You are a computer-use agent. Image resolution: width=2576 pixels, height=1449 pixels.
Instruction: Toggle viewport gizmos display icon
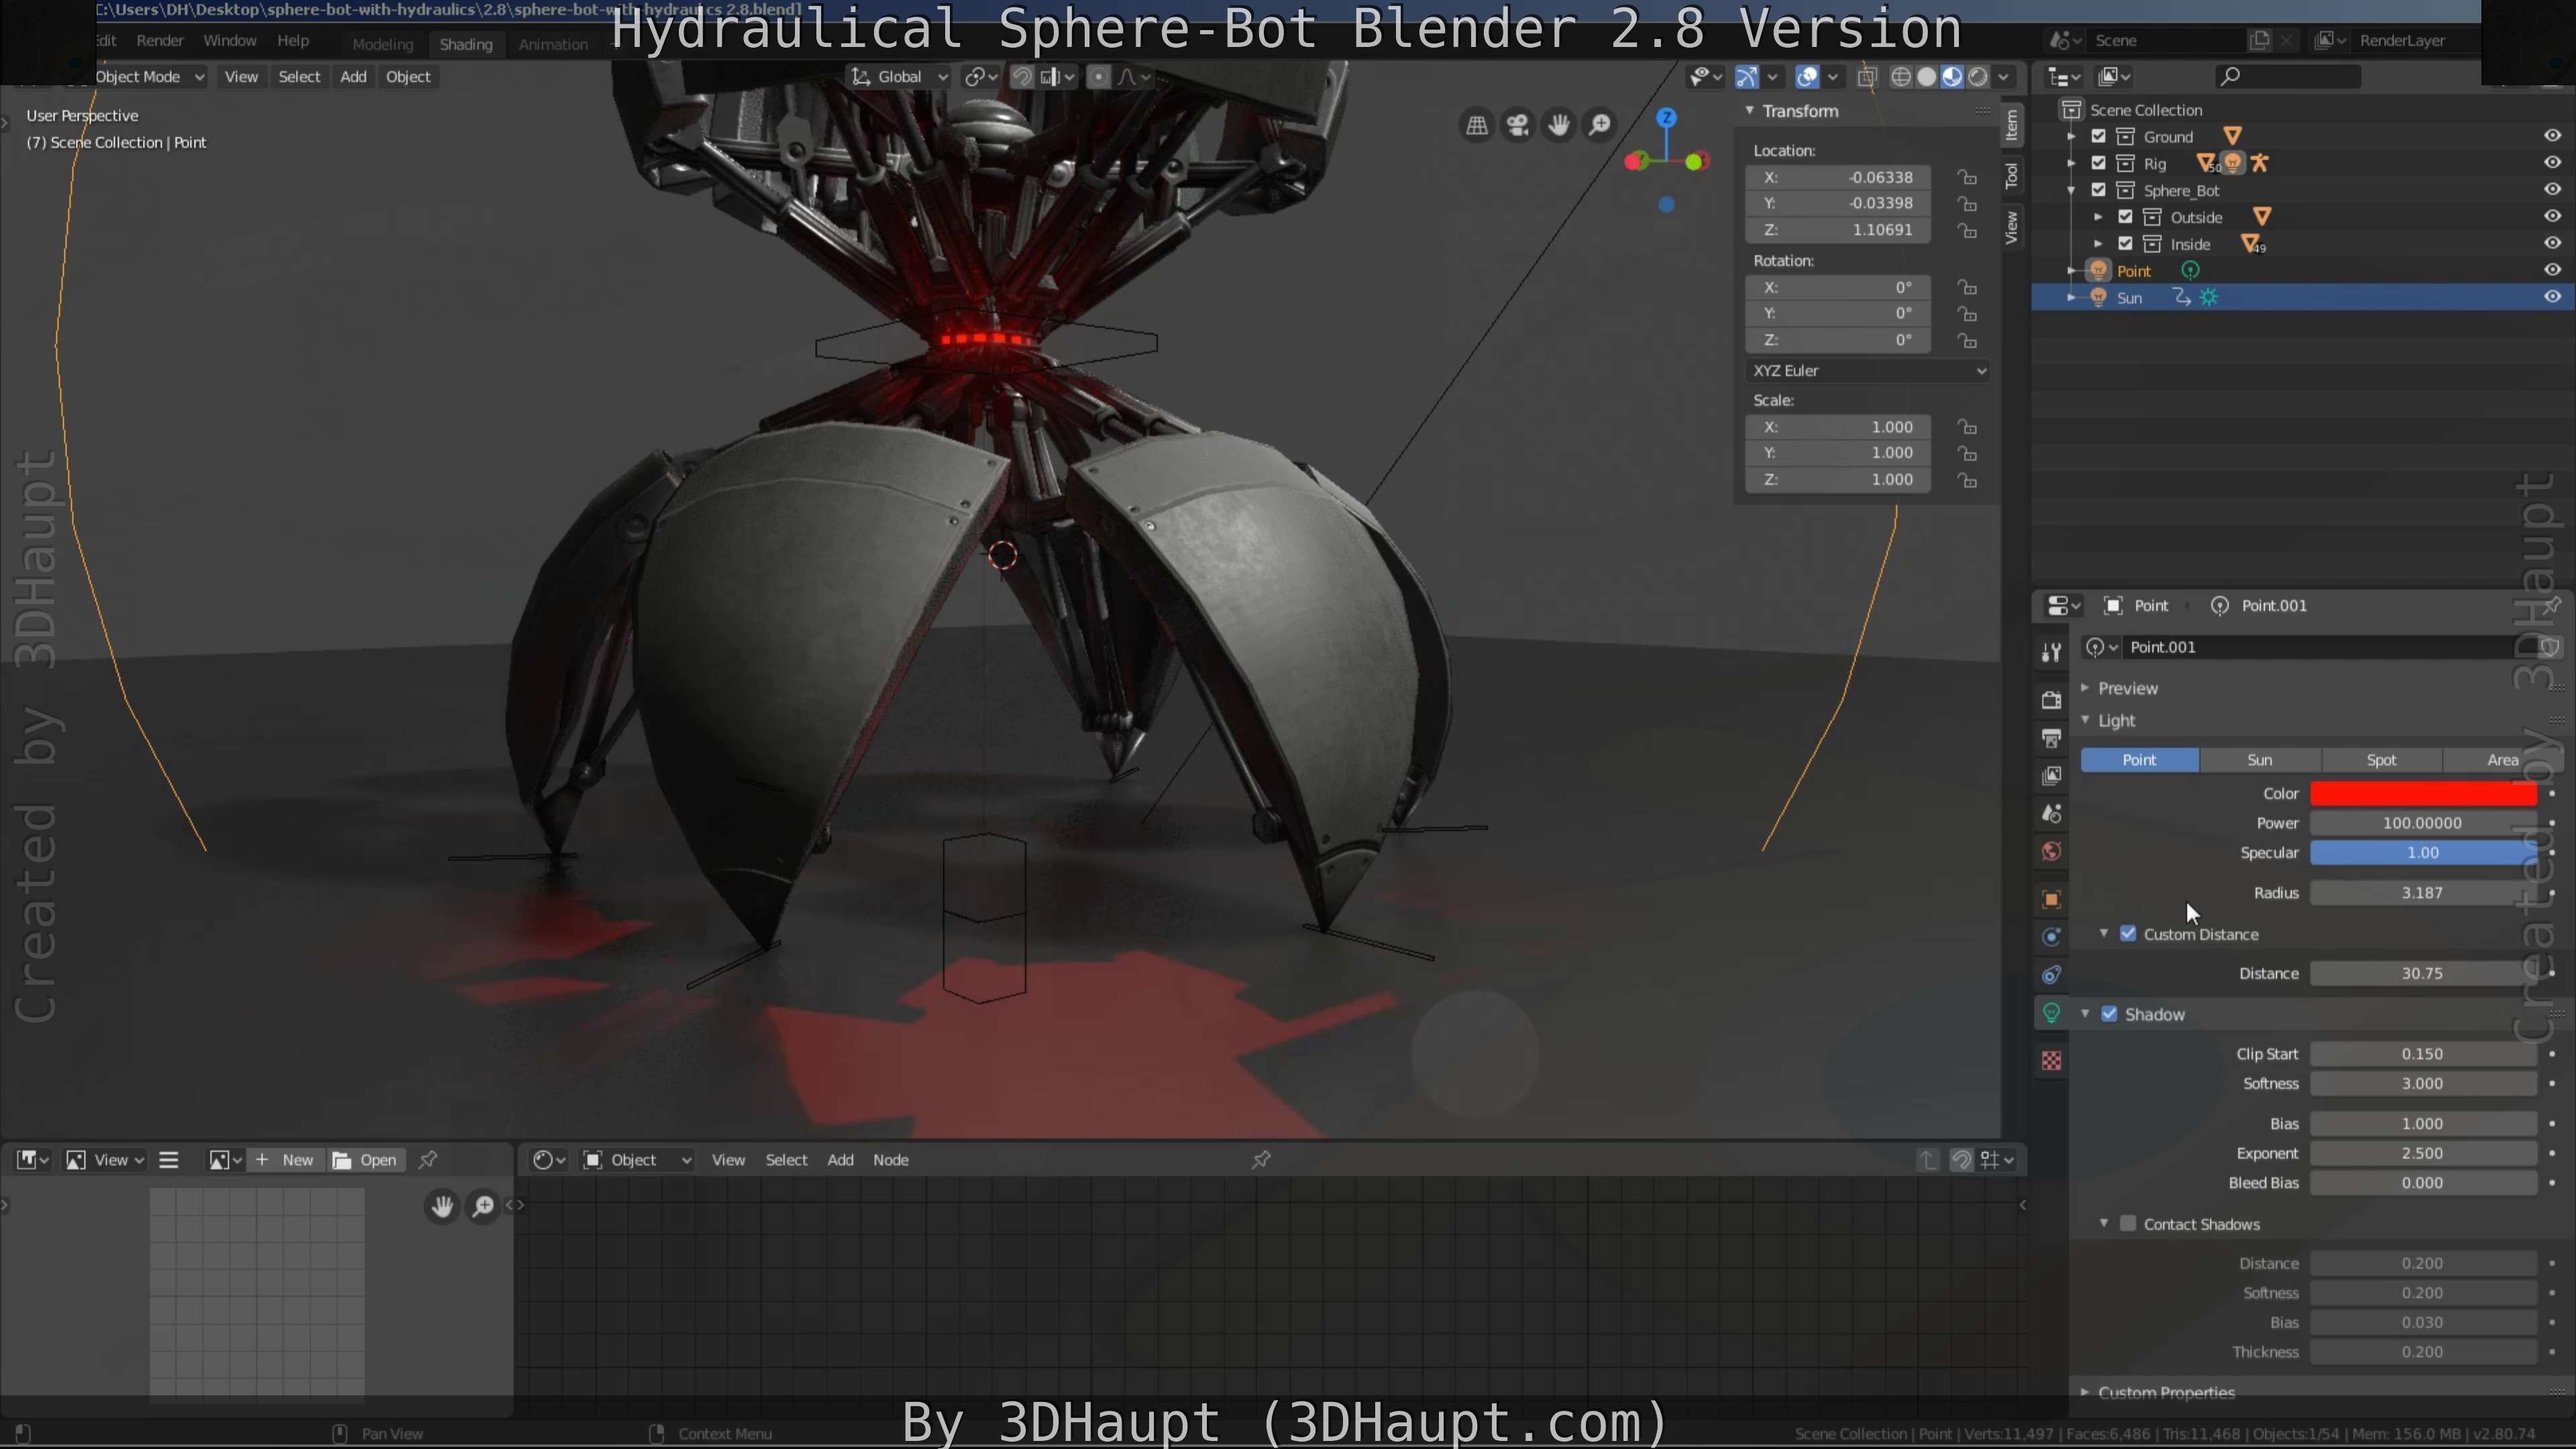click(x=1747, y=77)
